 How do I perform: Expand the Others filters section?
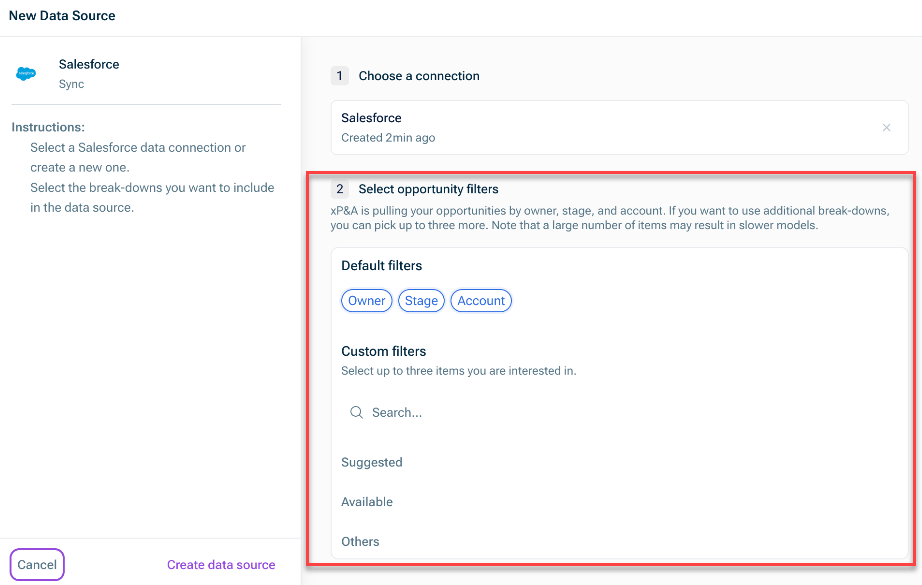tap(360, 541)
